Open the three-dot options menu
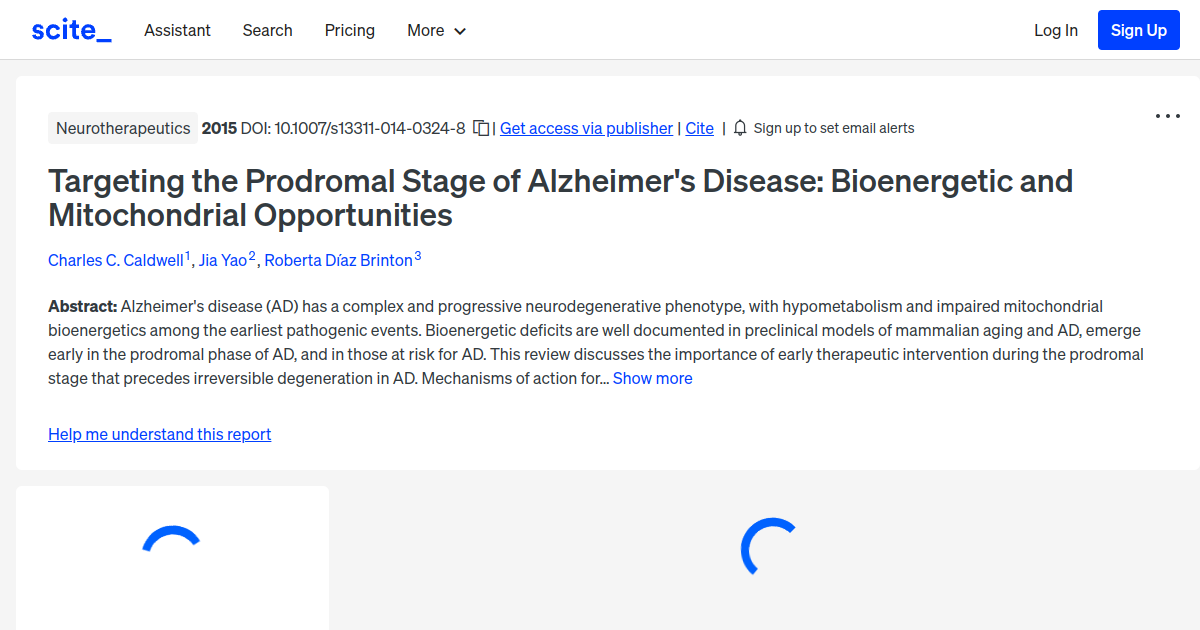This screenshot has height=630, width=1200. [1167, 116]
